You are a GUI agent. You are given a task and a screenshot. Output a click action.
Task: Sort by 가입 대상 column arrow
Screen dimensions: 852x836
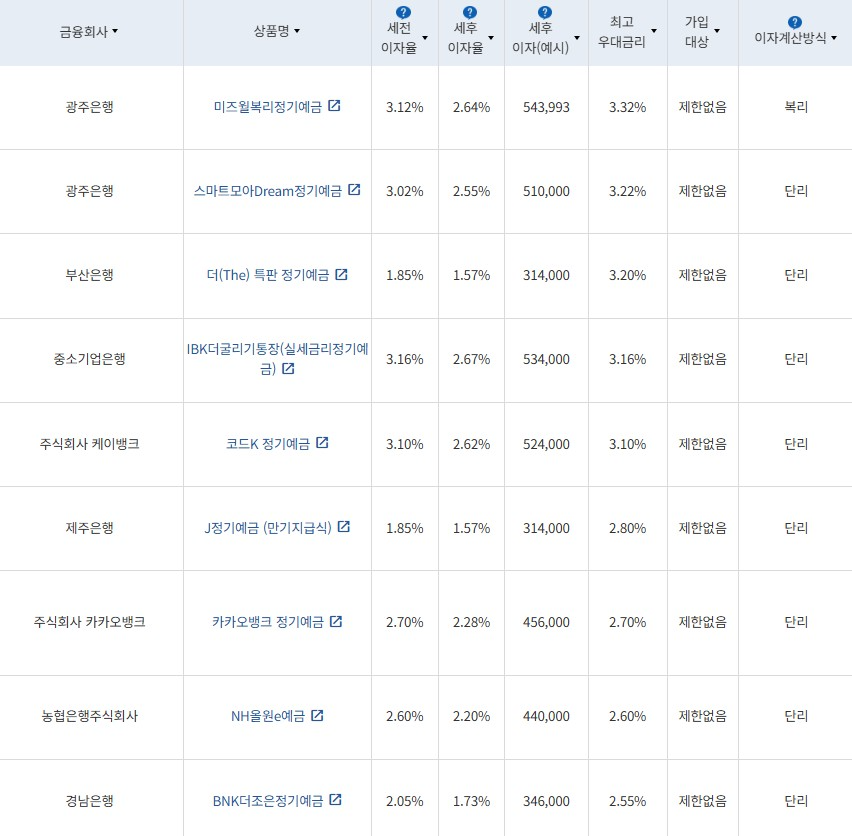(717, 31)
